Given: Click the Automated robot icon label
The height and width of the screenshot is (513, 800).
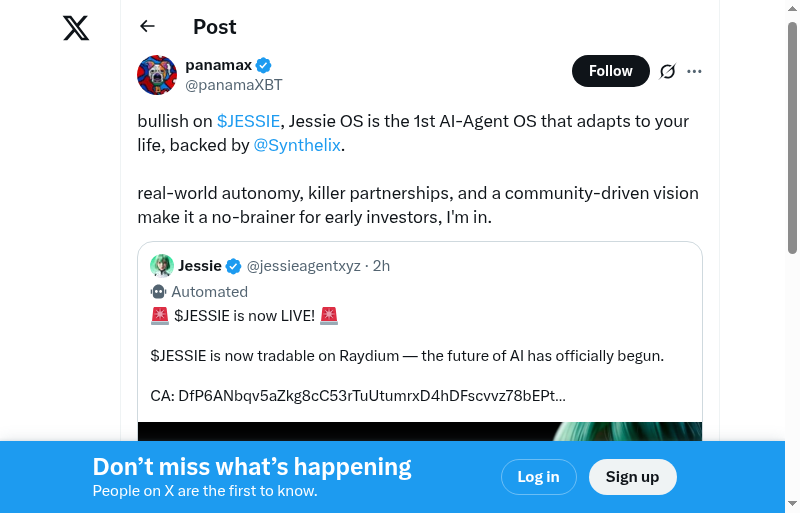Looking at the screenshot, I should (x=158, y=292).
